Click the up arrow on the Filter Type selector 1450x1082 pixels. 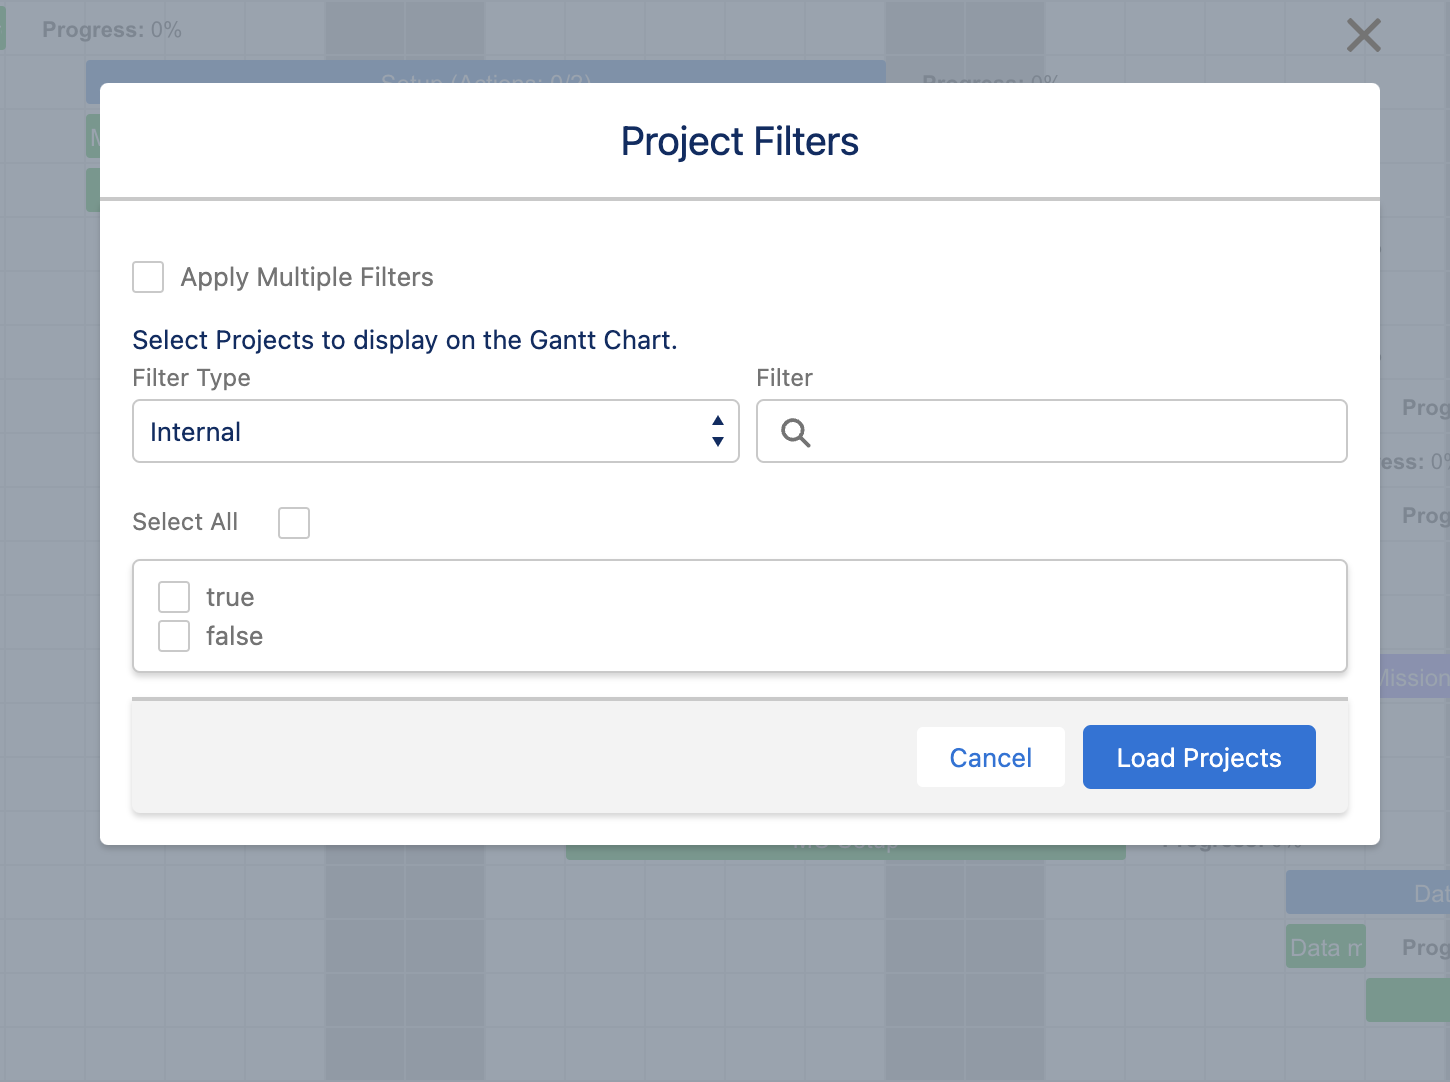click(x=717, y=422)
